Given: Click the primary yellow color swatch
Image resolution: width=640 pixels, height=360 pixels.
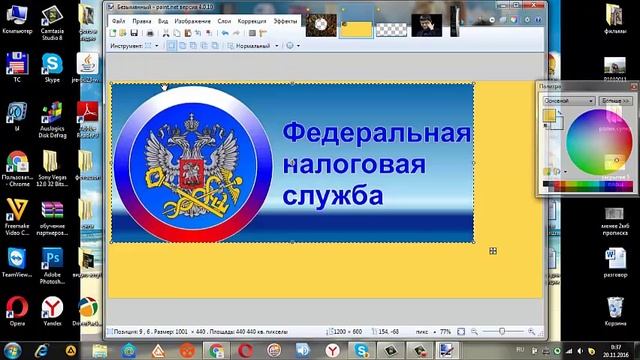Looking at the screenshot, I should [549, 116].
